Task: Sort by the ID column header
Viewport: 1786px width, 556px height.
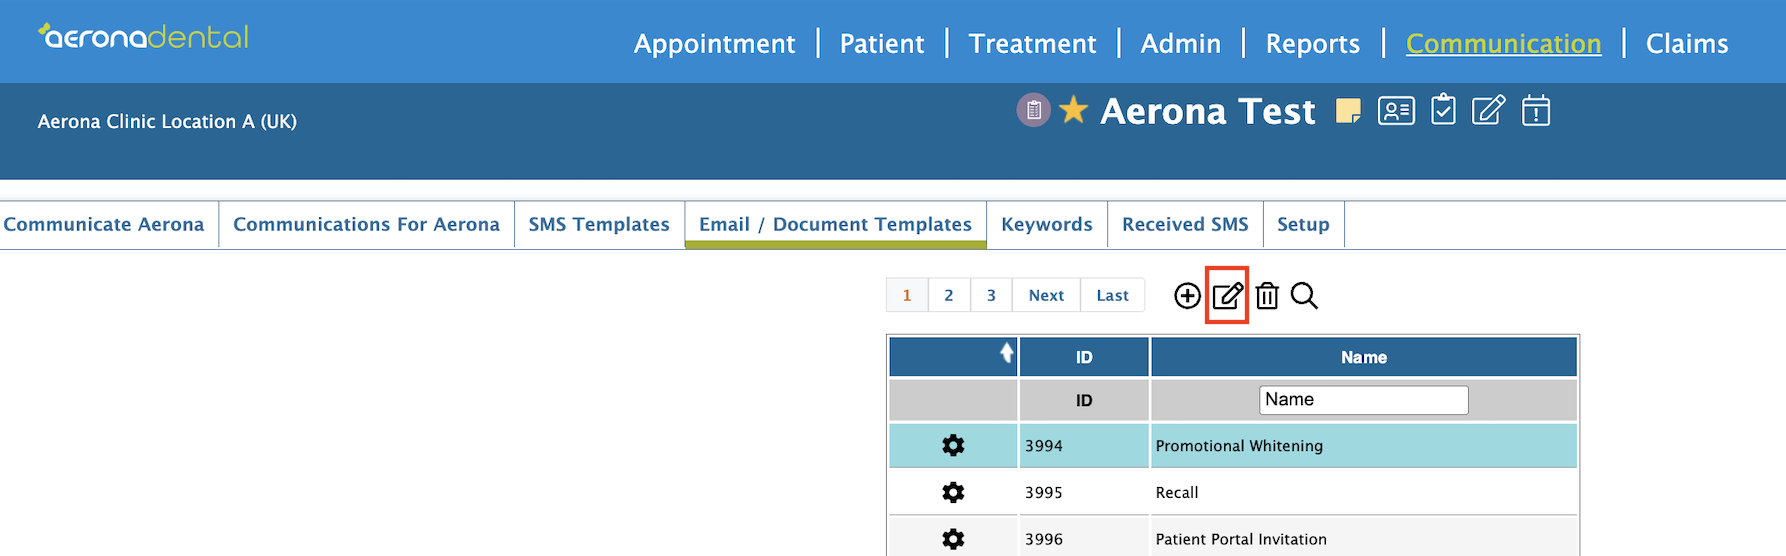Action: [1084, 357]
